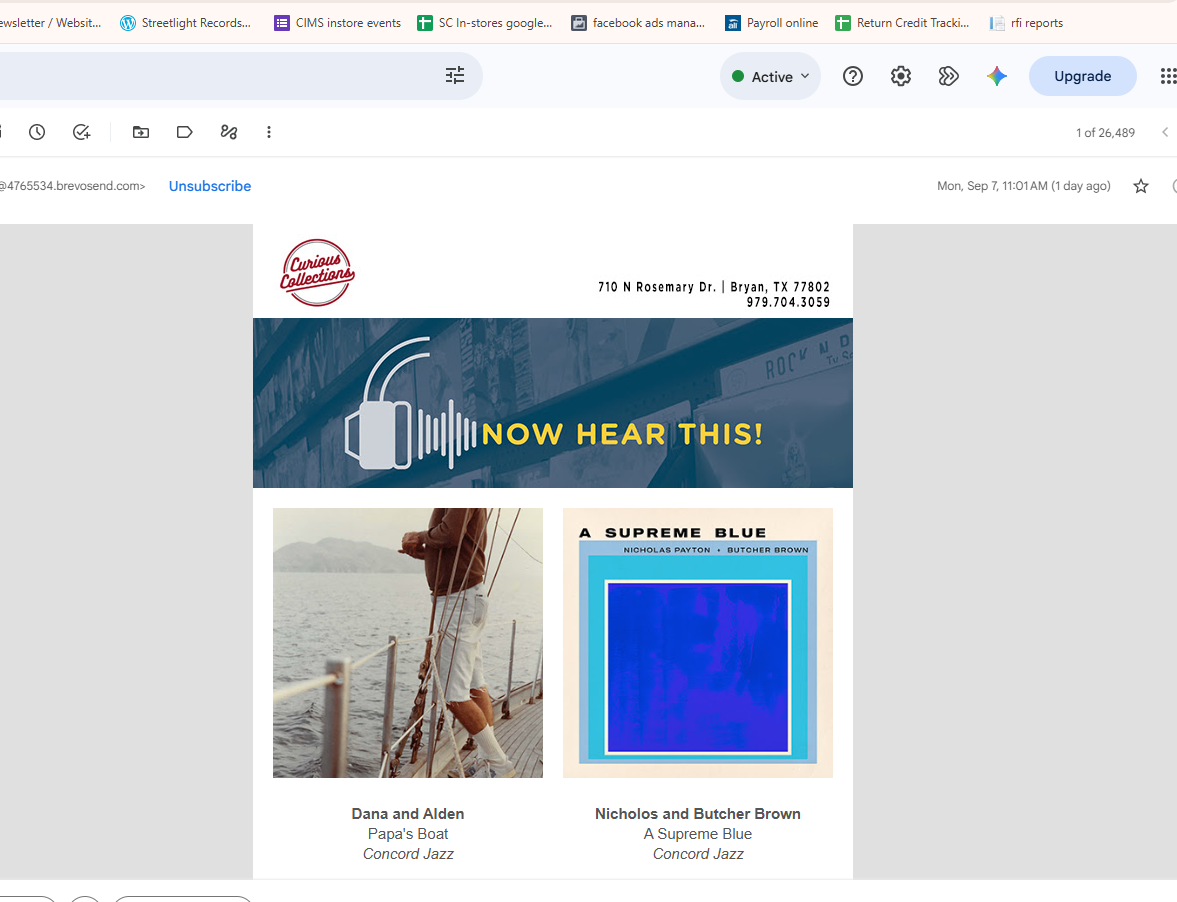Open Payroll online bookmark
Screen dimensions: 1177x902
coord(772,23)
